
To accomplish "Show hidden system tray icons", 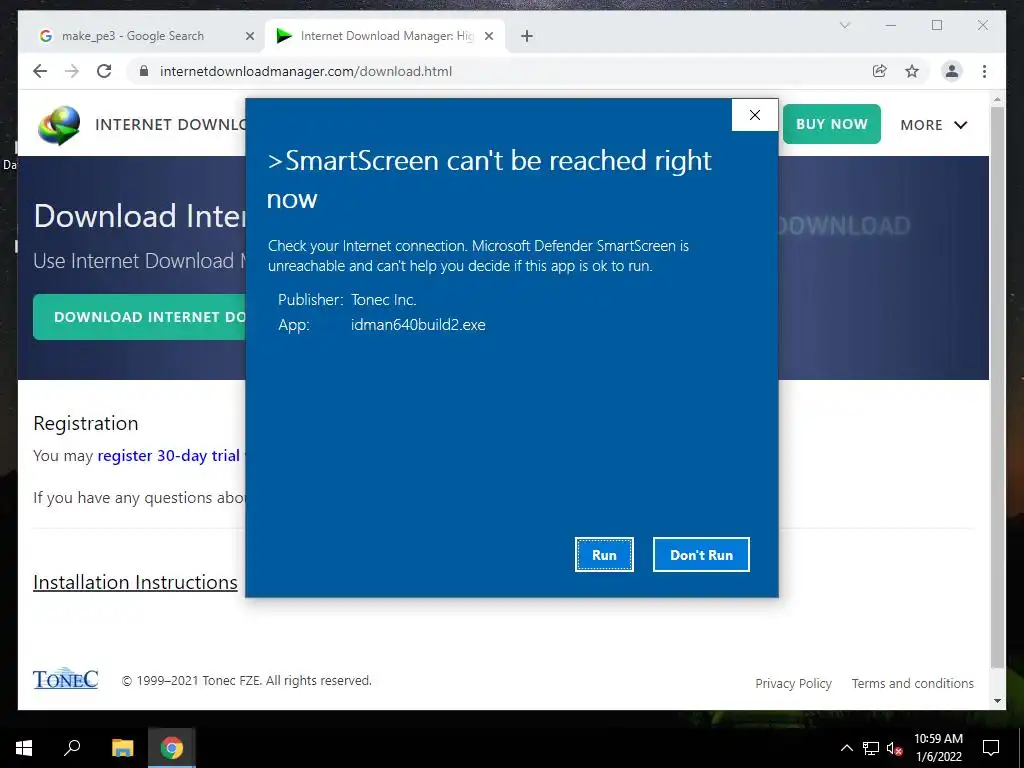I will coord(846,748).
